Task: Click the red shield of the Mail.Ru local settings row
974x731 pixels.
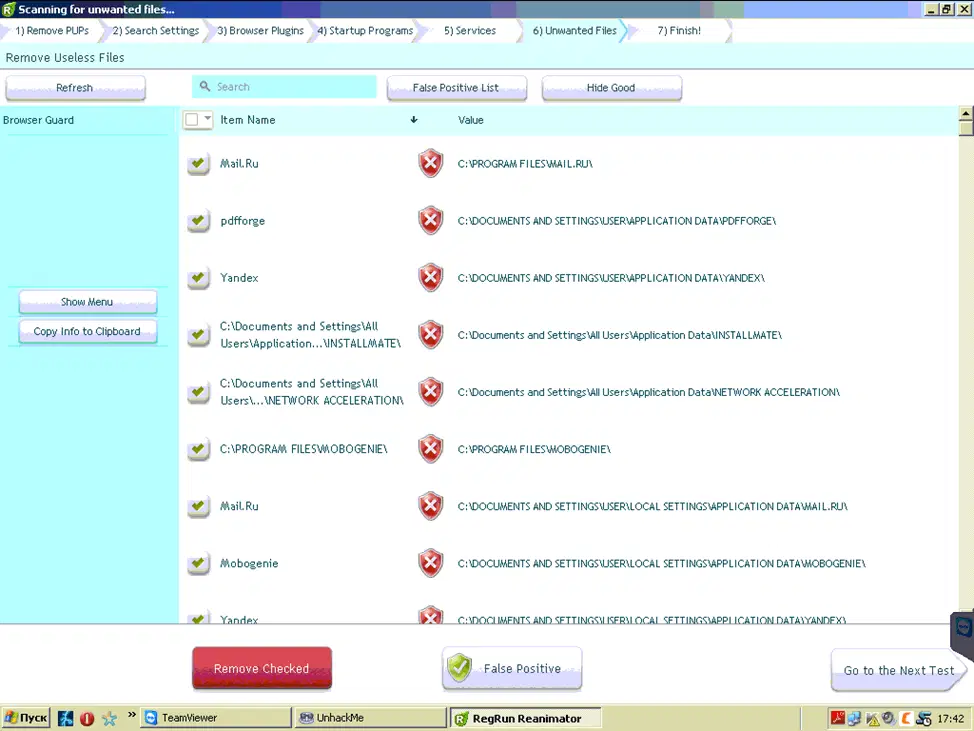Action: (x=430, y=506)
